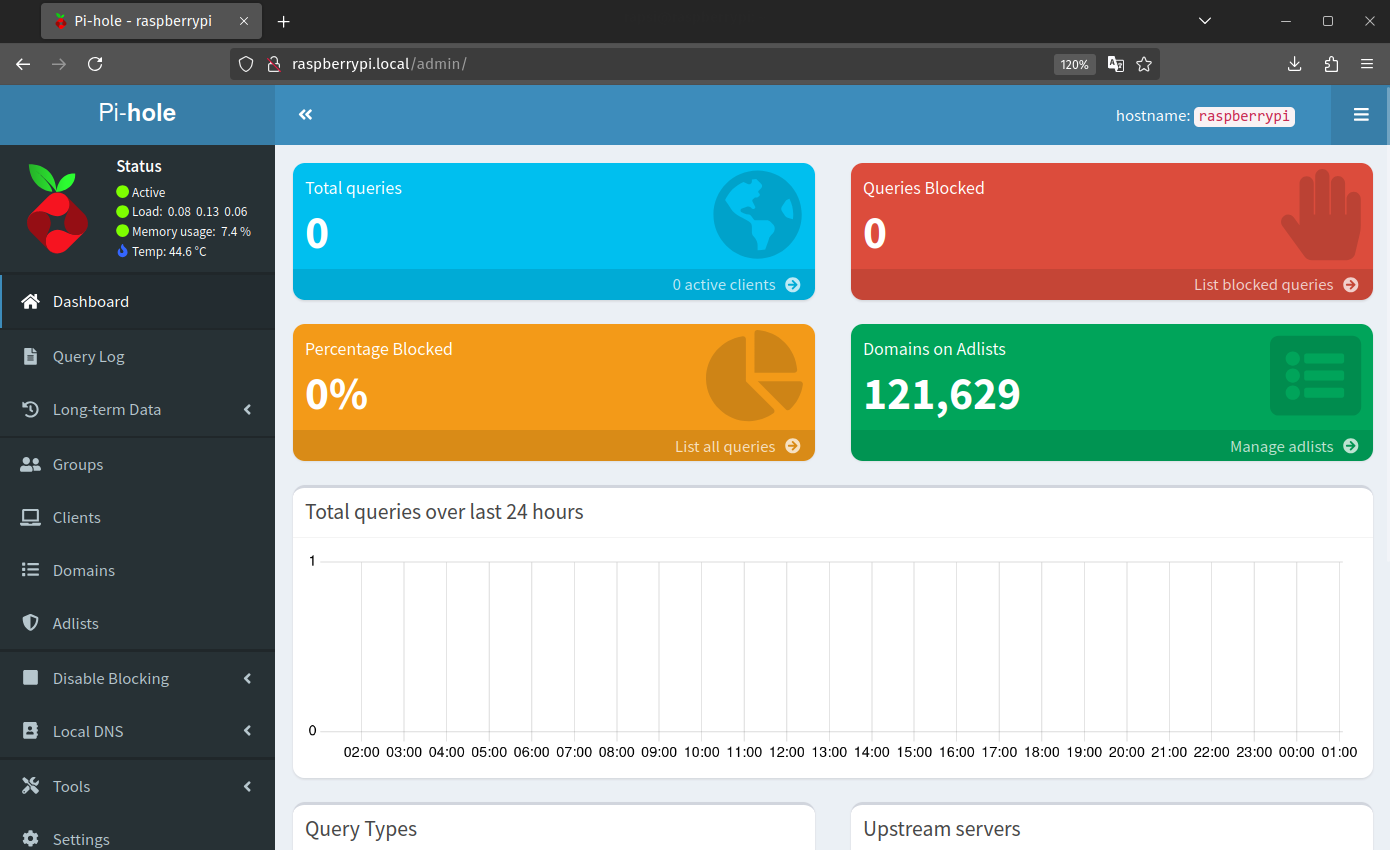The height and width of the screenshot is (850, 1390).
Task: Click the Pi-hole raspberry logo in sidebar
Action: click(59, 208)
